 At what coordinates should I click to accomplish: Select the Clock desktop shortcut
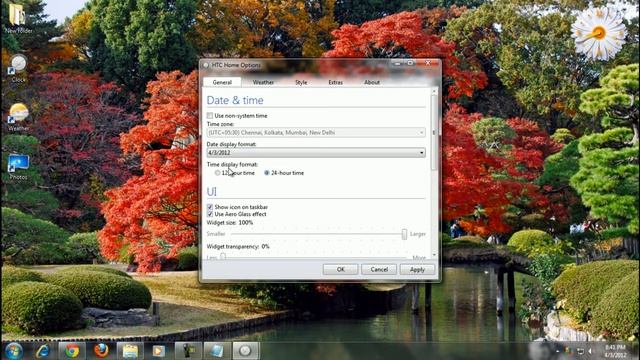[x=18, y=69]
